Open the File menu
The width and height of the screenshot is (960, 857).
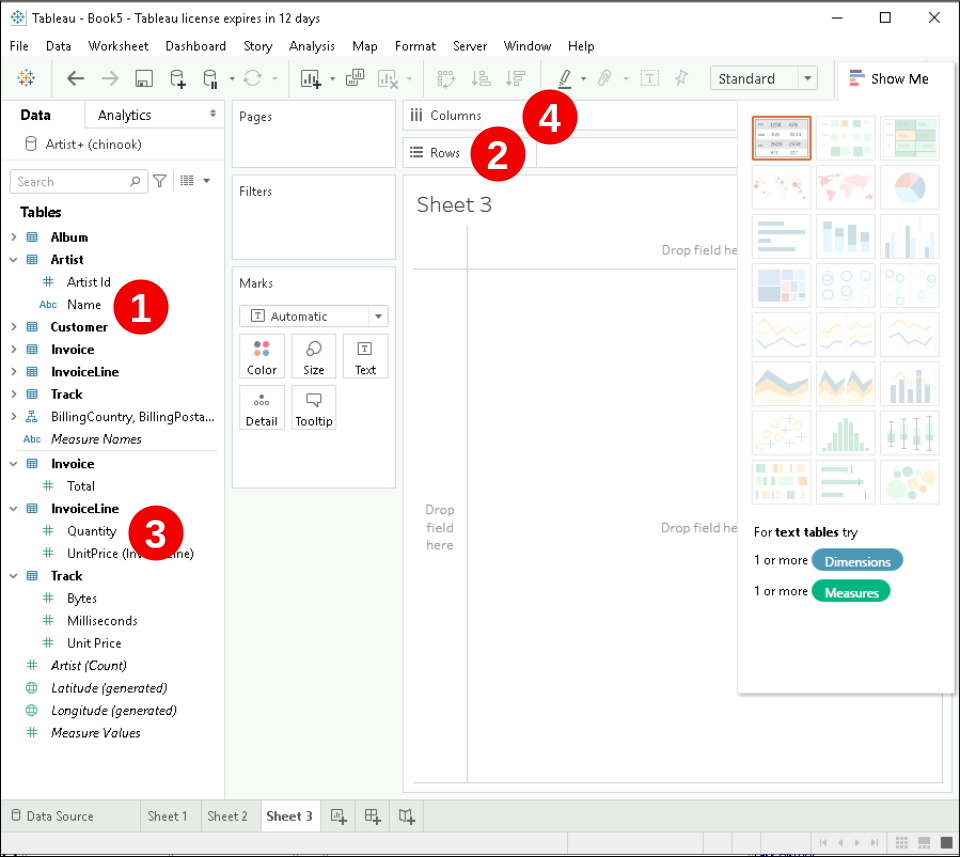(19, 46)
